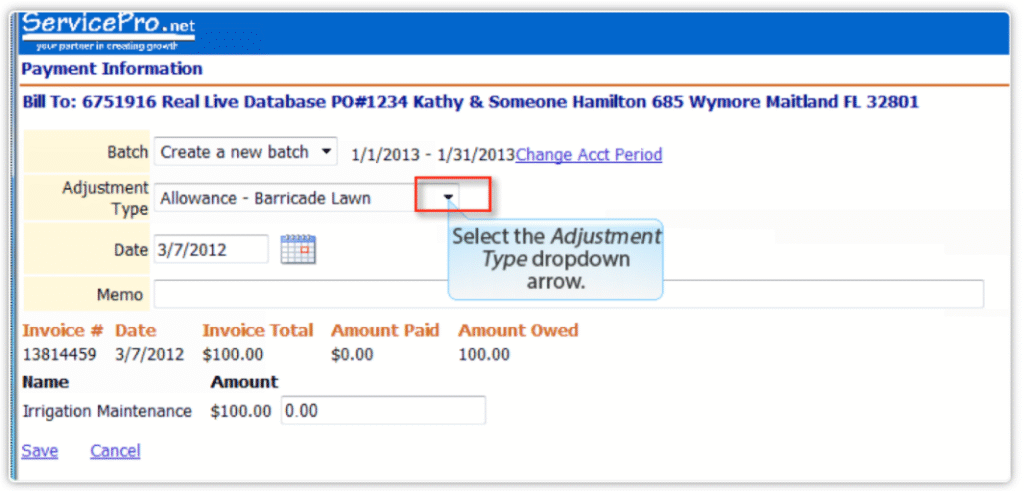Open the Batch 'Create a new batch' dropdown
The height and width of the screenshot is (491, 1024).
pos(246,153)
